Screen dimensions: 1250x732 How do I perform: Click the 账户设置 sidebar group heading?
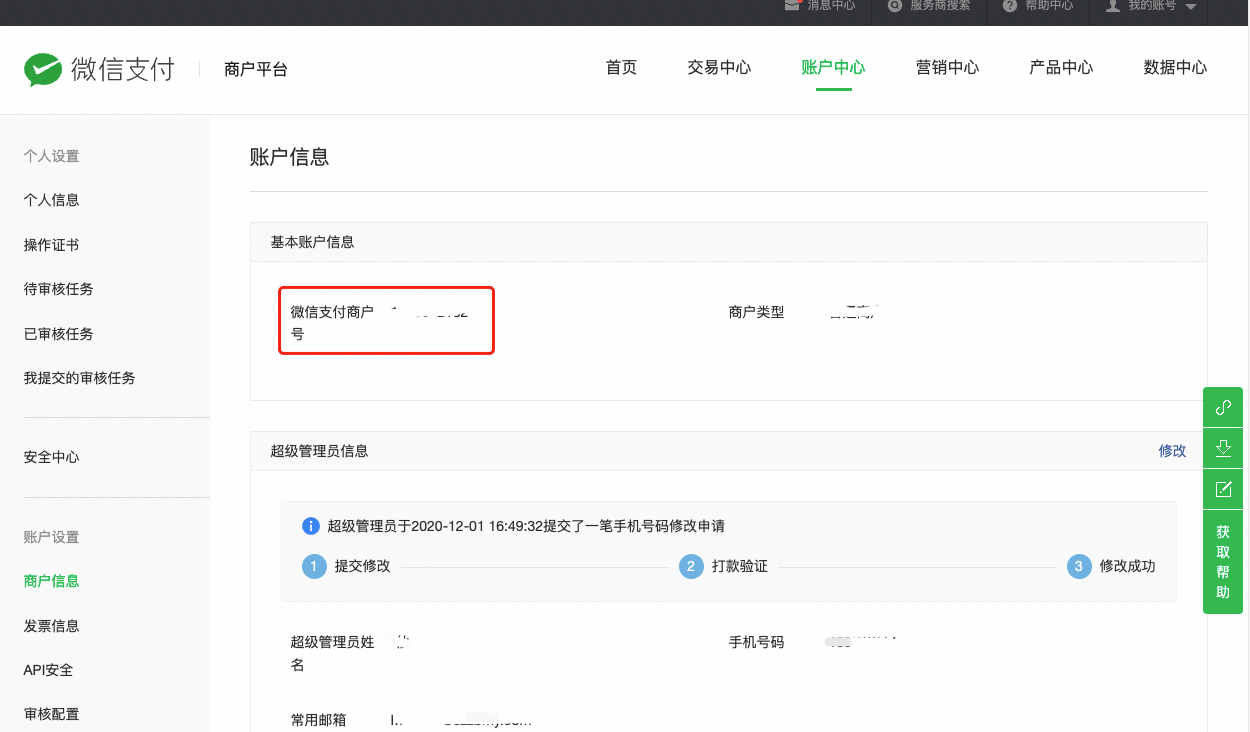click(x=52, y=537)
